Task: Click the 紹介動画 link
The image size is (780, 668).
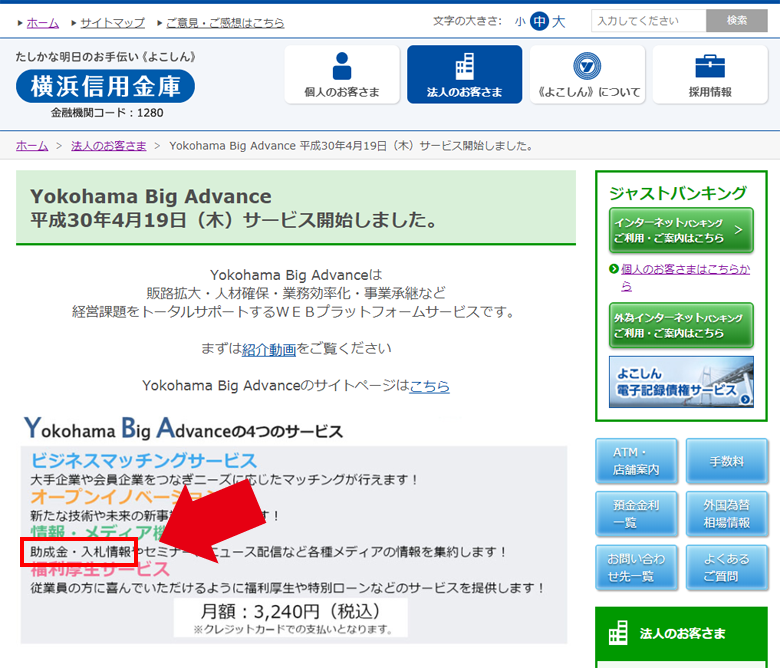Action: (269, 349)
